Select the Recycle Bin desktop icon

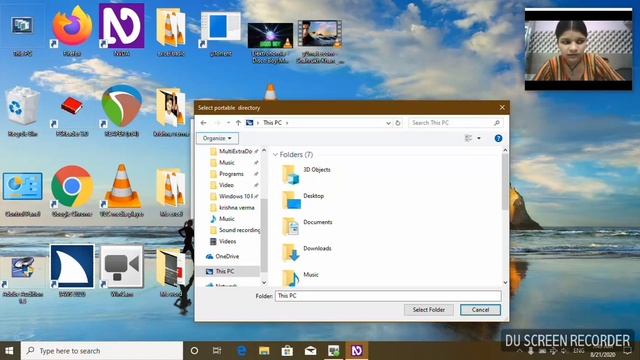pyautogui.click(x=22, y=111)
